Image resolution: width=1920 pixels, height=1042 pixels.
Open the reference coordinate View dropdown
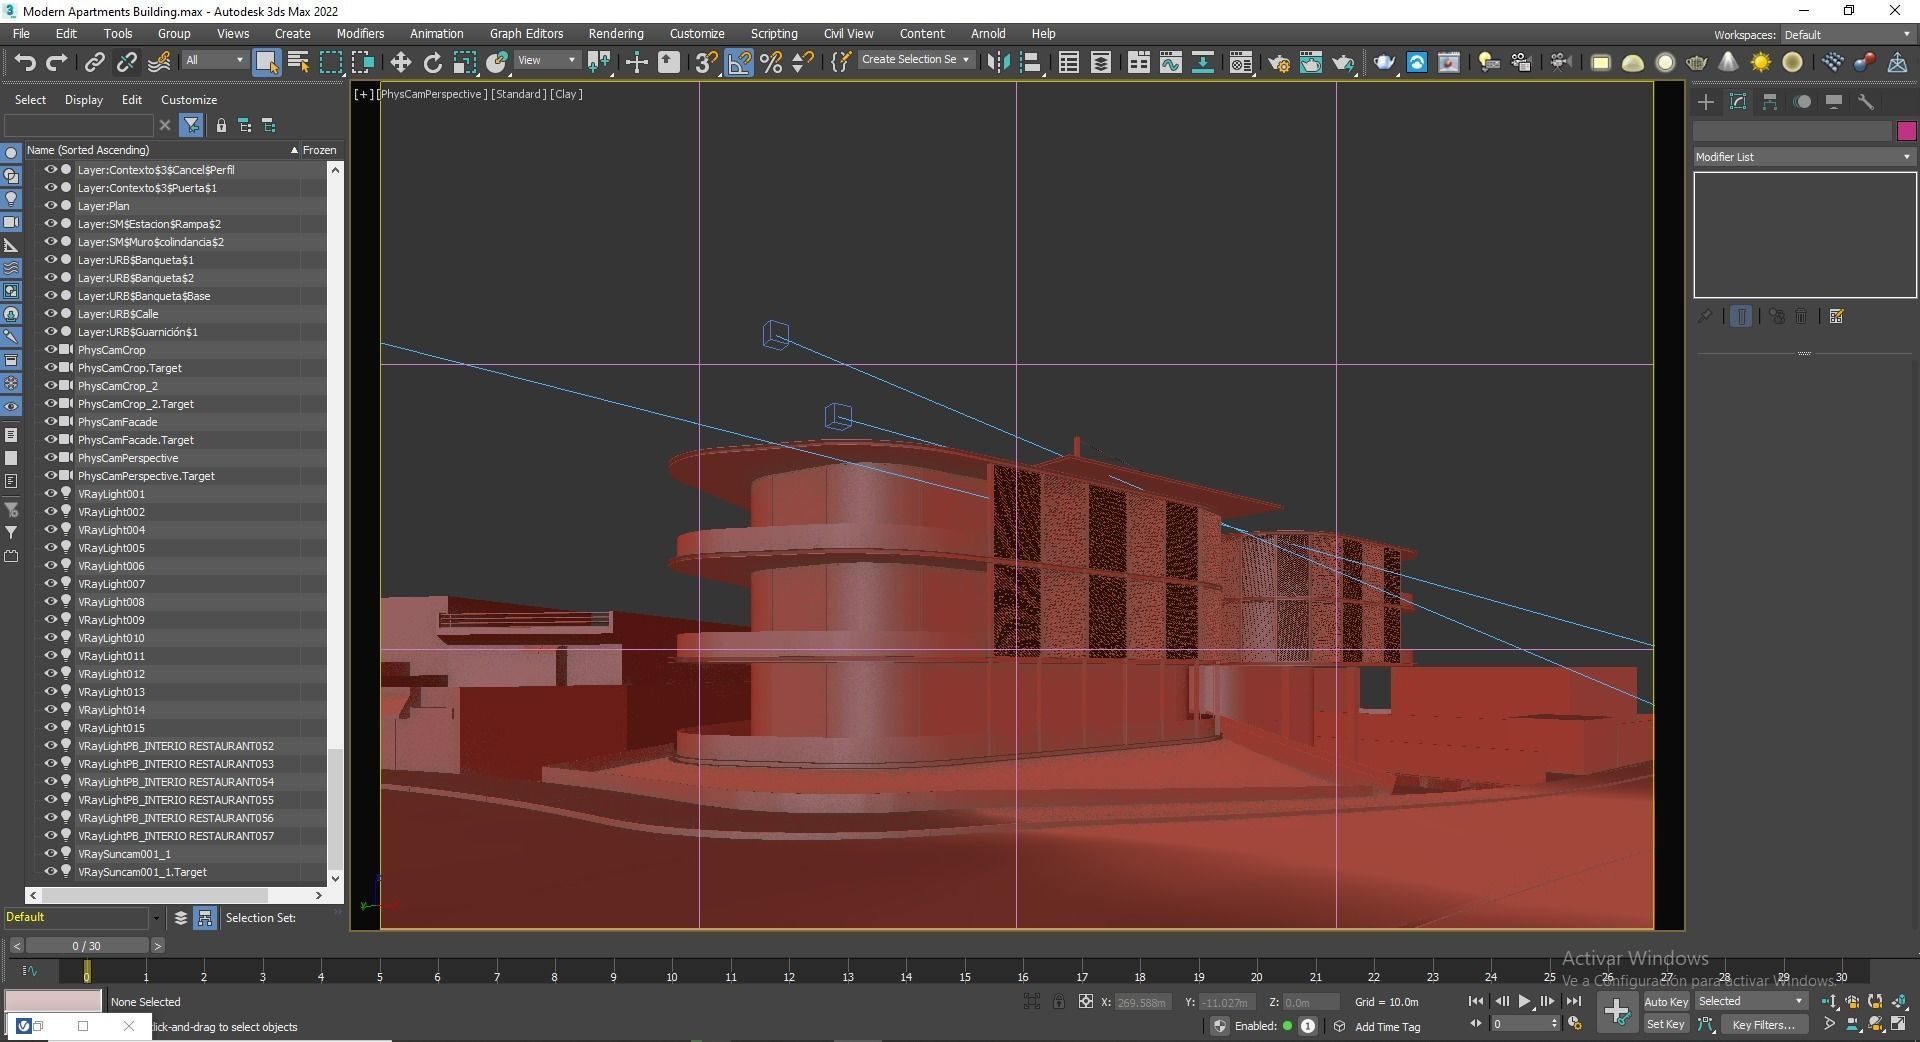[x=546, y=60]
